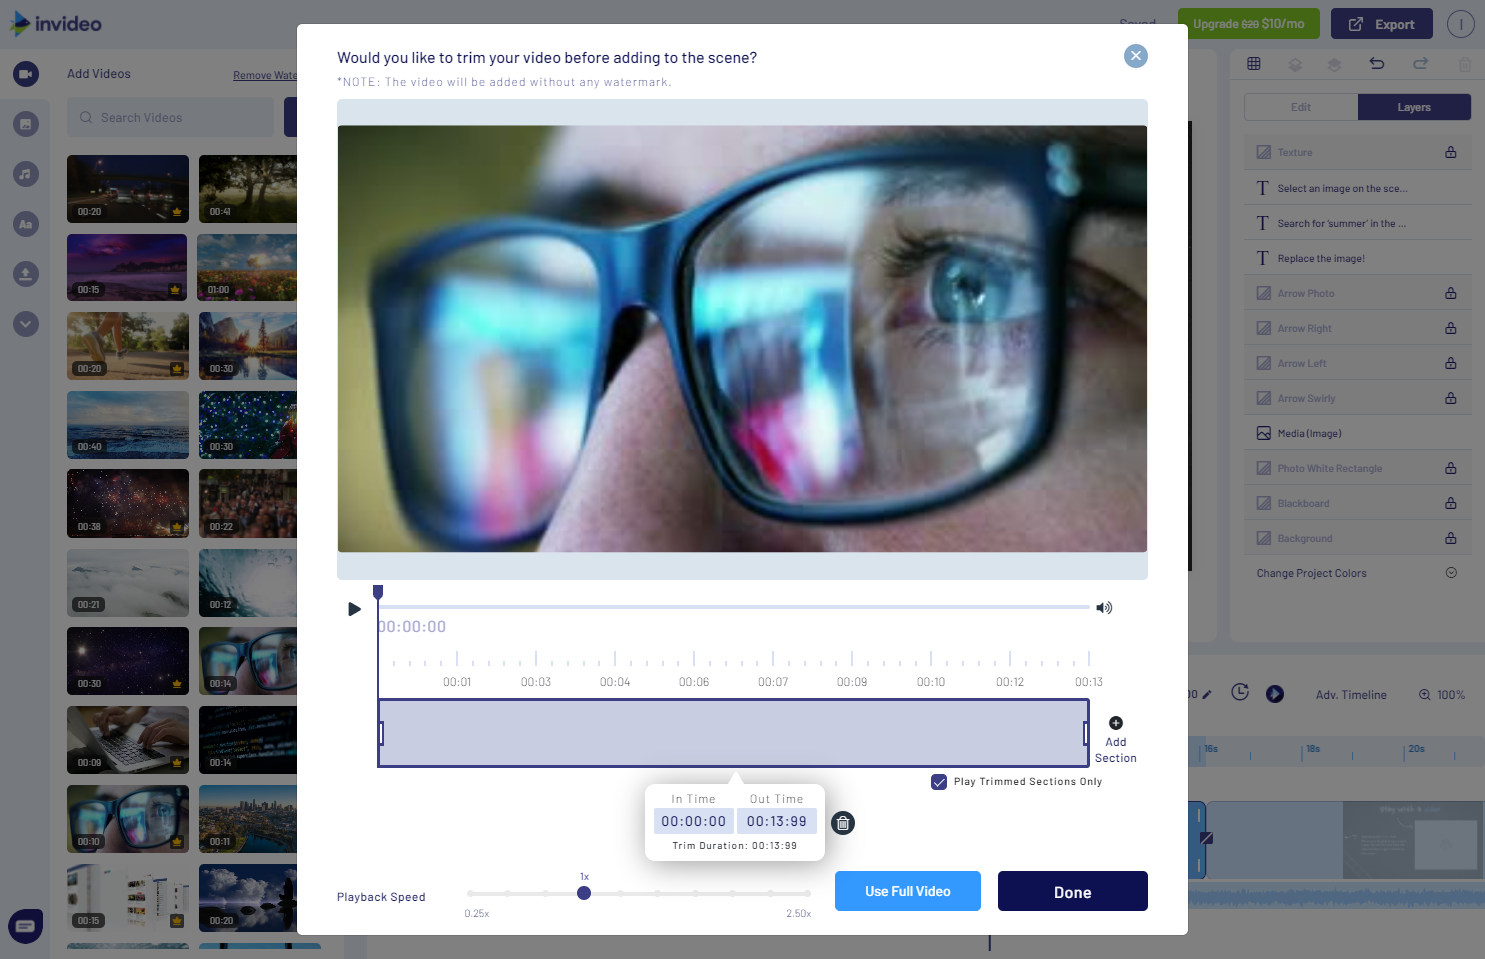Confirm trim with the Done button
The height and width of the screenshot is (959, 1485).
pos(1073,891)
